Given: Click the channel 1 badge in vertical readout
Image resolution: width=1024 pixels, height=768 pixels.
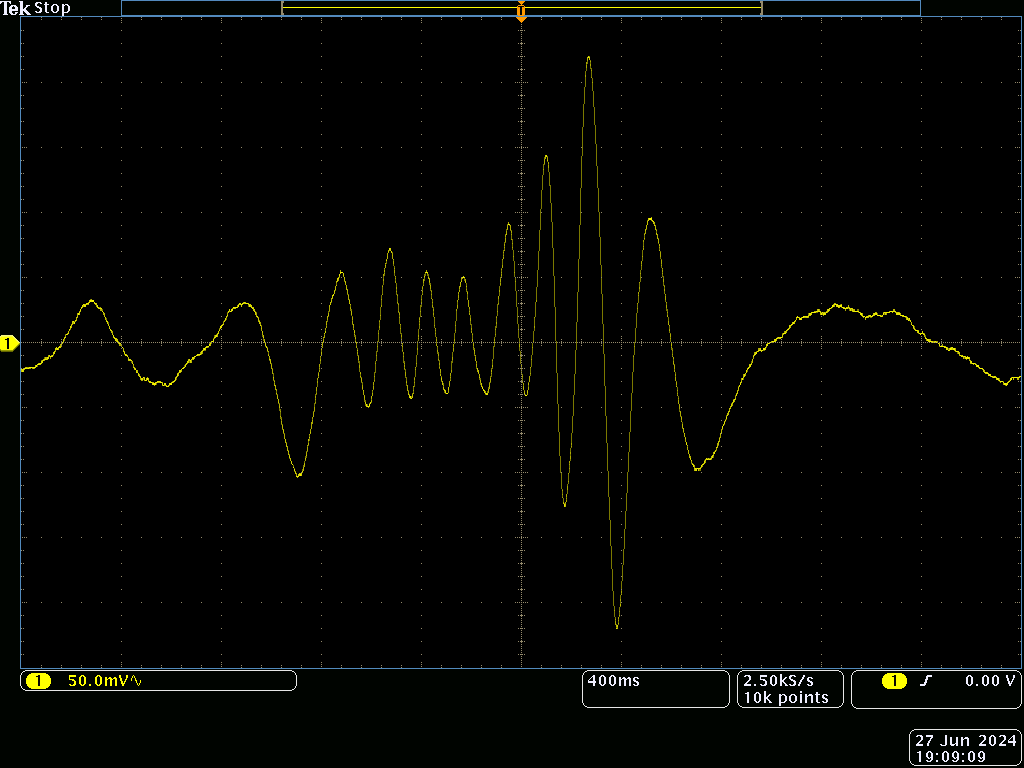Looking at the screenshot, I should coord(39,680).
